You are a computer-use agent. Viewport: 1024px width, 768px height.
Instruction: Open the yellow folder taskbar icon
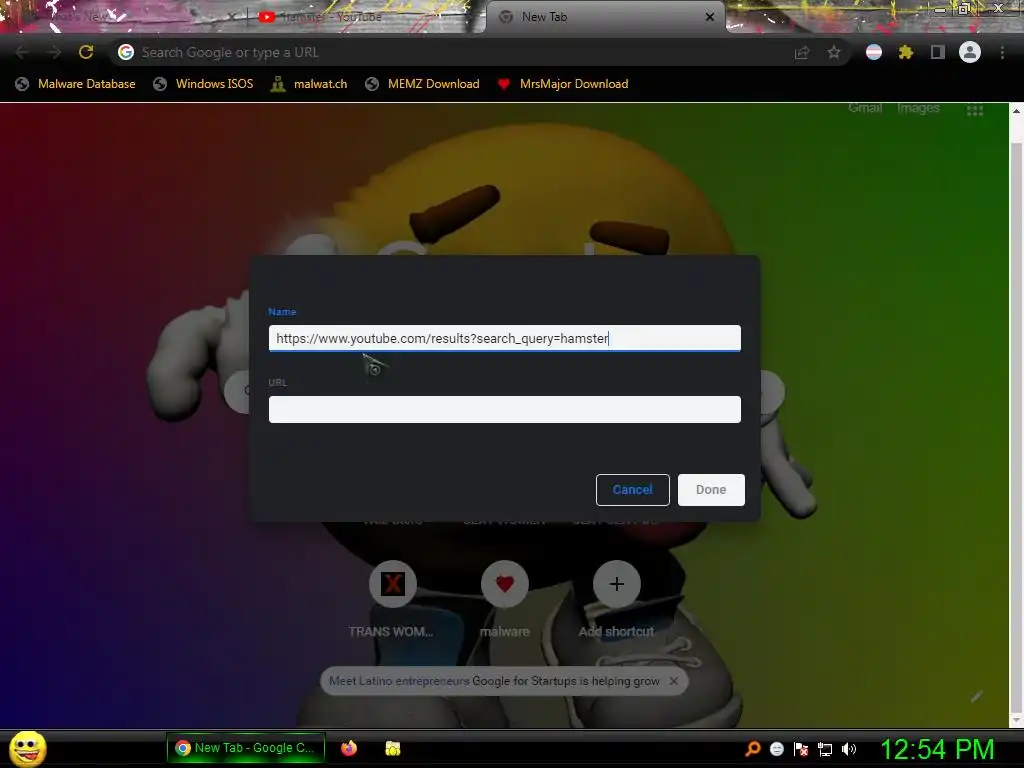392,748
